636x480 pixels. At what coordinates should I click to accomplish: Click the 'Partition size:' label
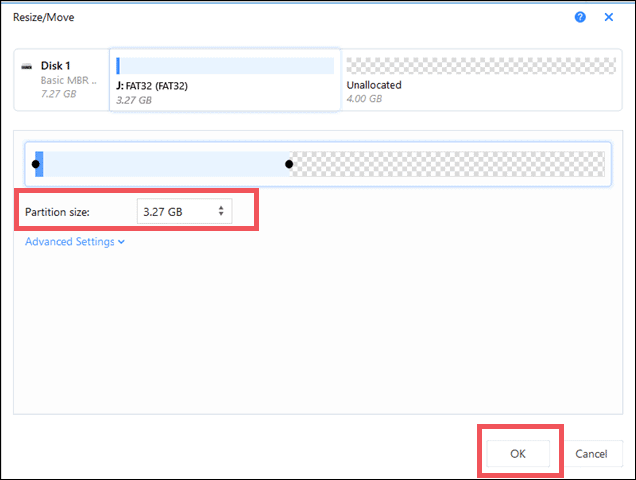[x=57, y=212]
